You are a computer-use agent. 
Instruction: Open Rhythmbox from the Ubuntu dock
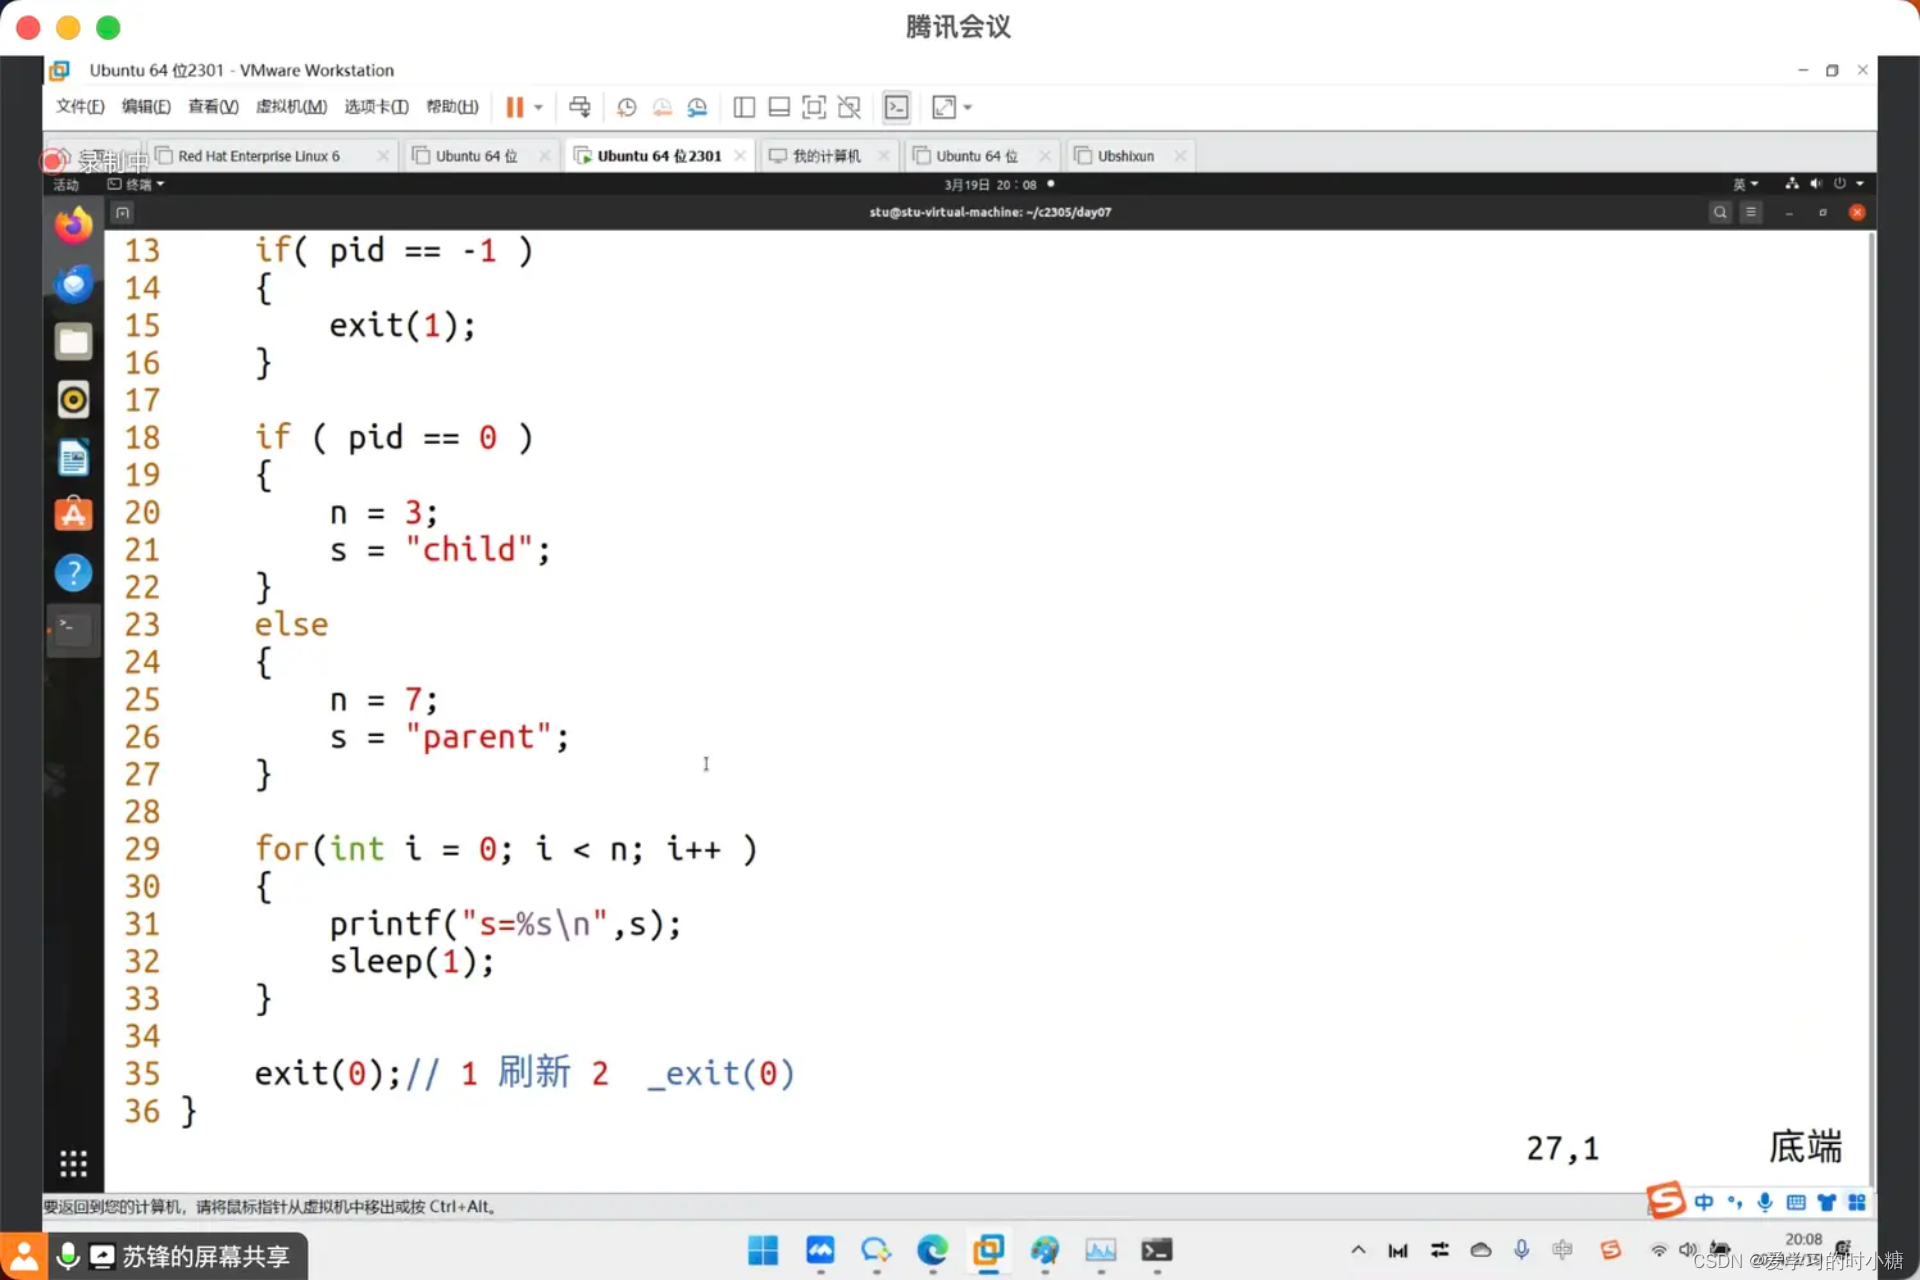click(x=73, y=400)
